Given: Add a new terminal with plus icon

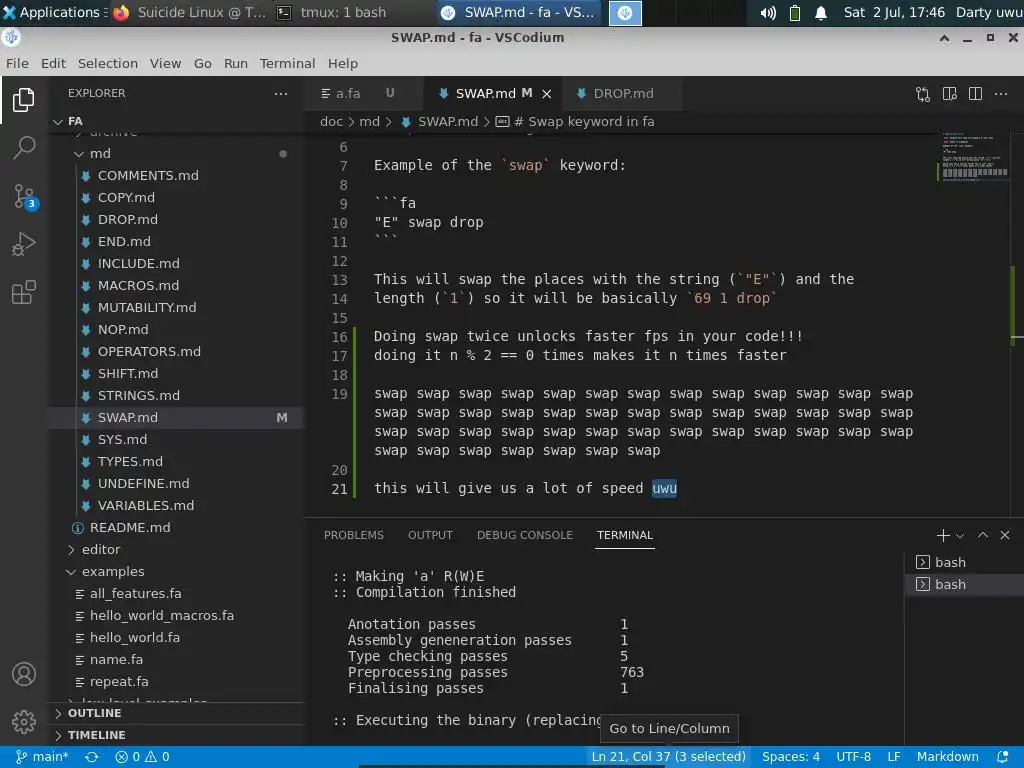Looking at the screenshot, I should click(942, 536).
